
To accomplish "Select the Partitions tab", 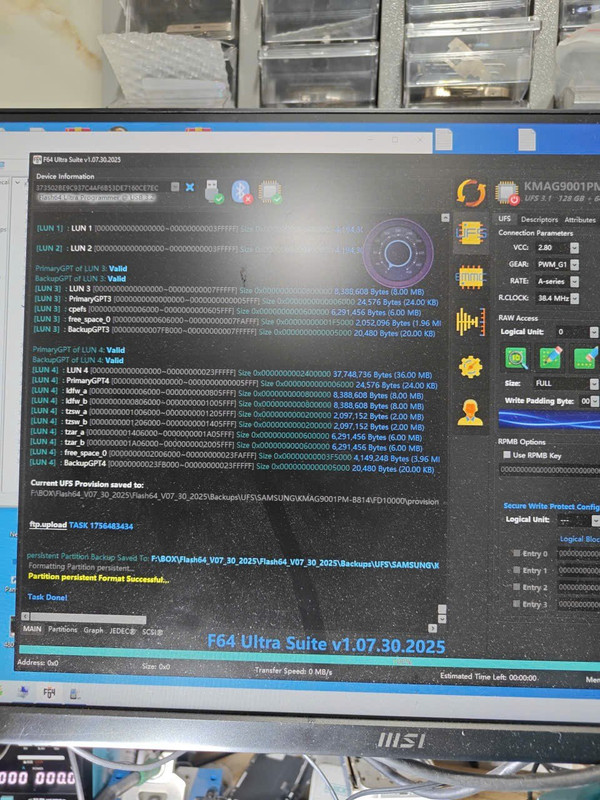I will (62, 630).
